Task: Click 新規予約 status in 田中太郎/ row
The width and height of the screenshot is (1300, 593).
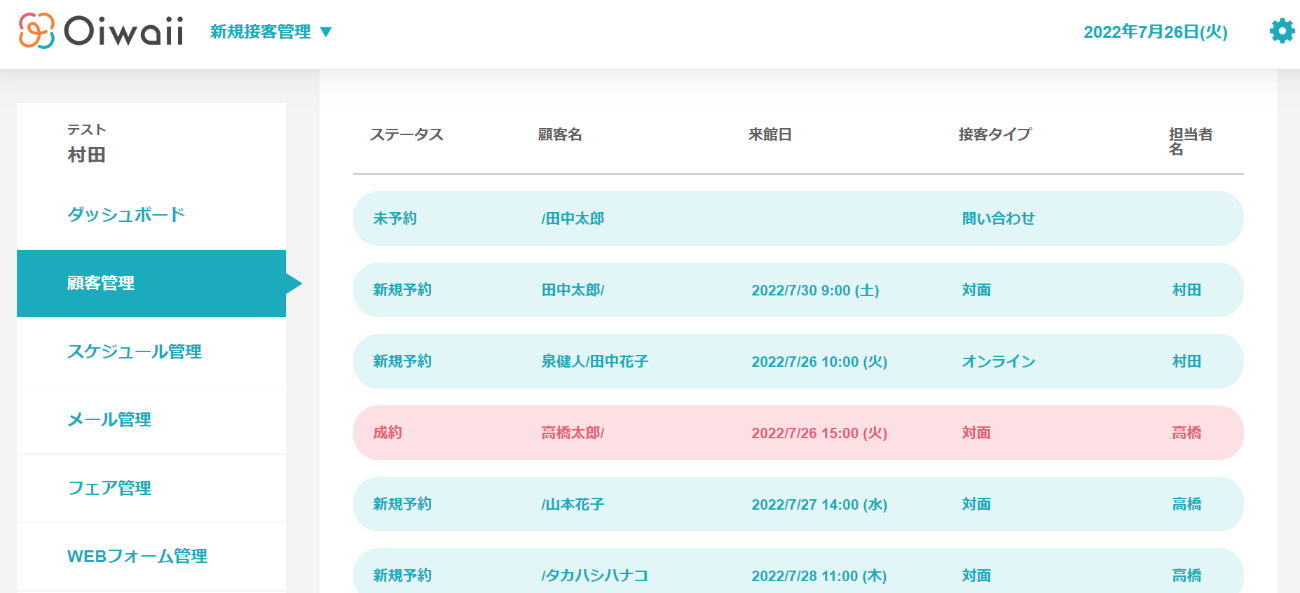Action: [x=402, y=290]
